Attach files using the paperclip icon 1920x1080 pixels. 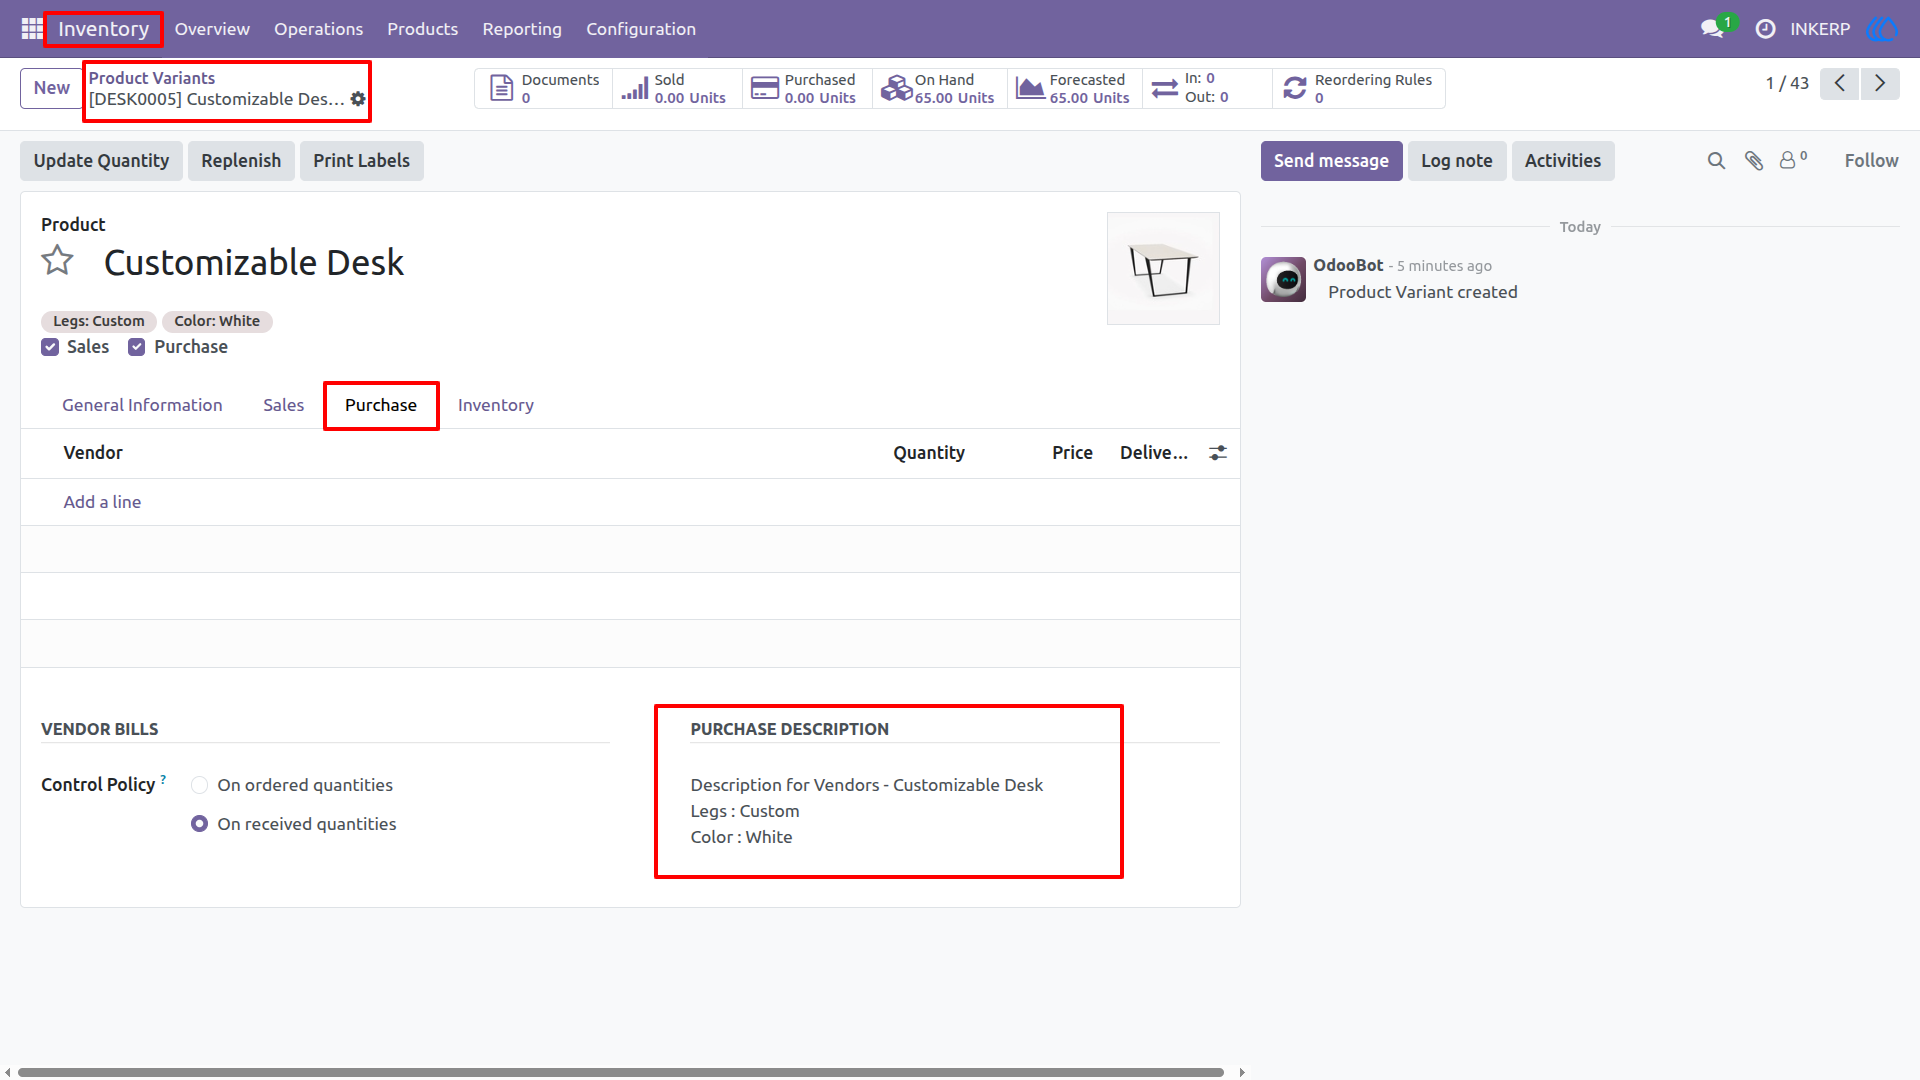tap(1754, 161)
